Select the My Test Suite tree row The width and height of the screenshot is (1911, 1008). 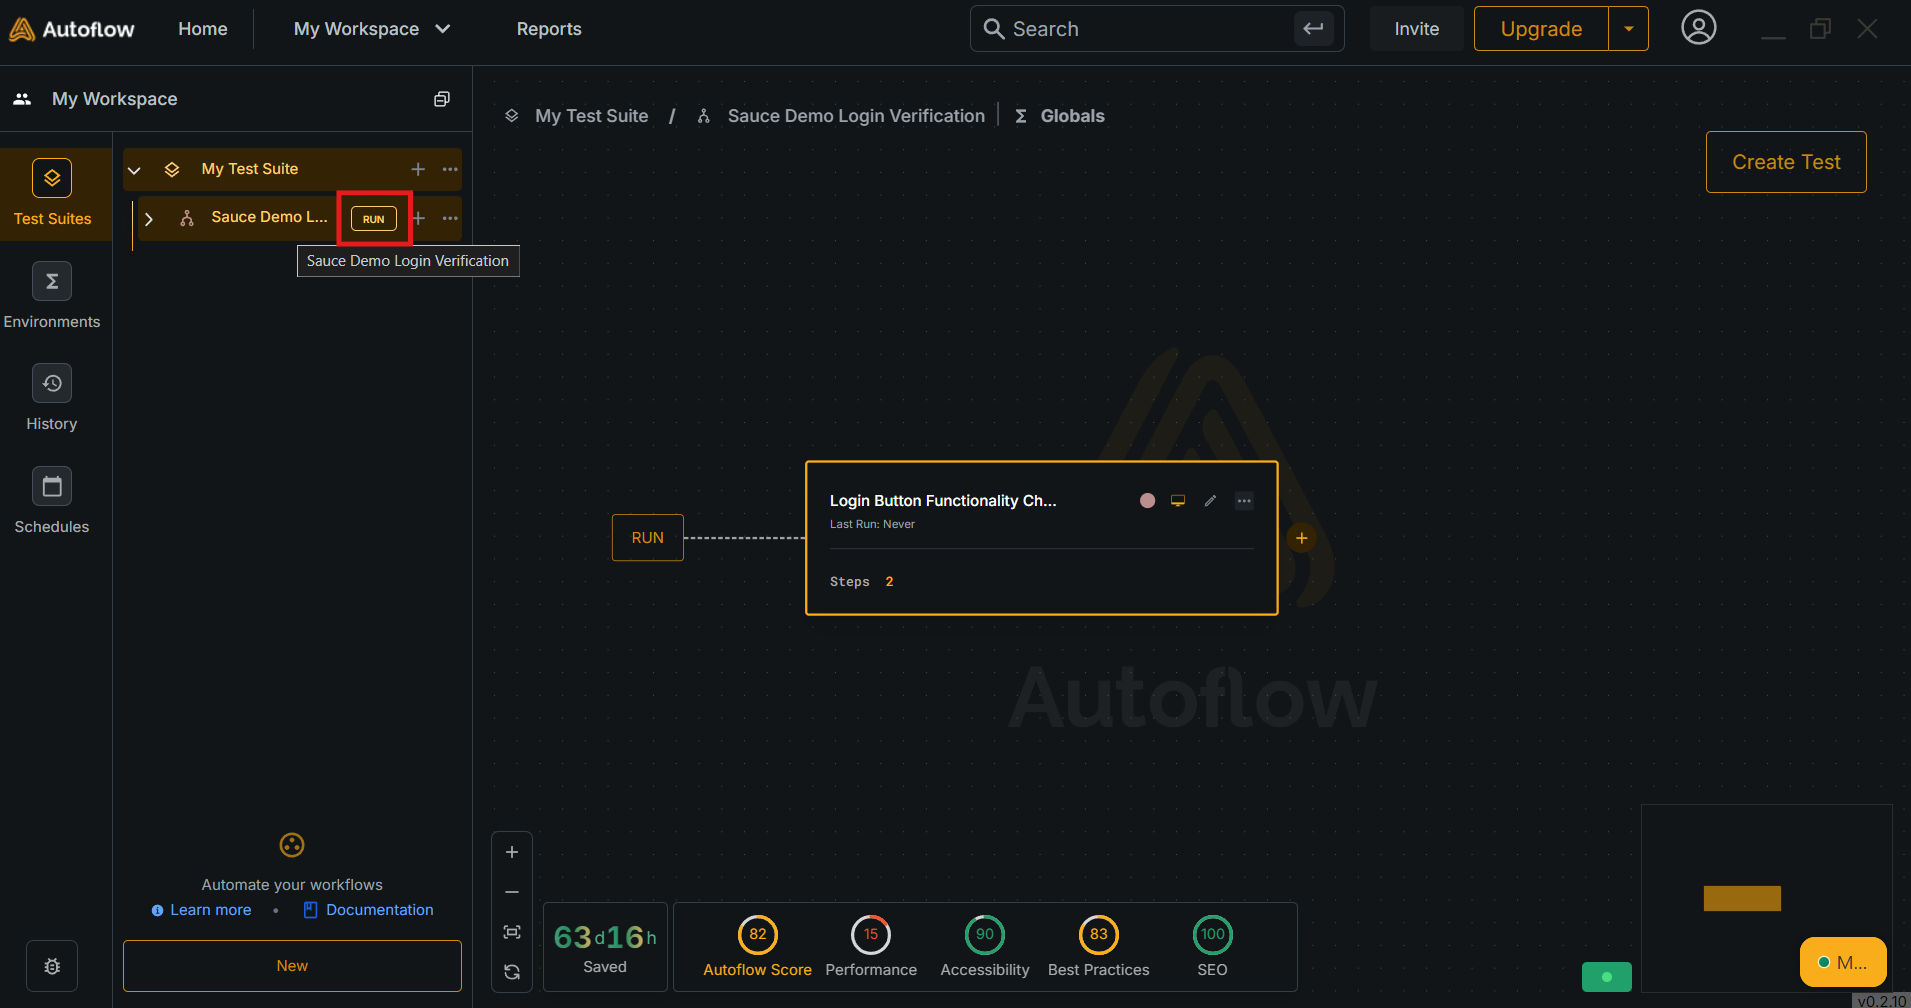coord(292,169)
